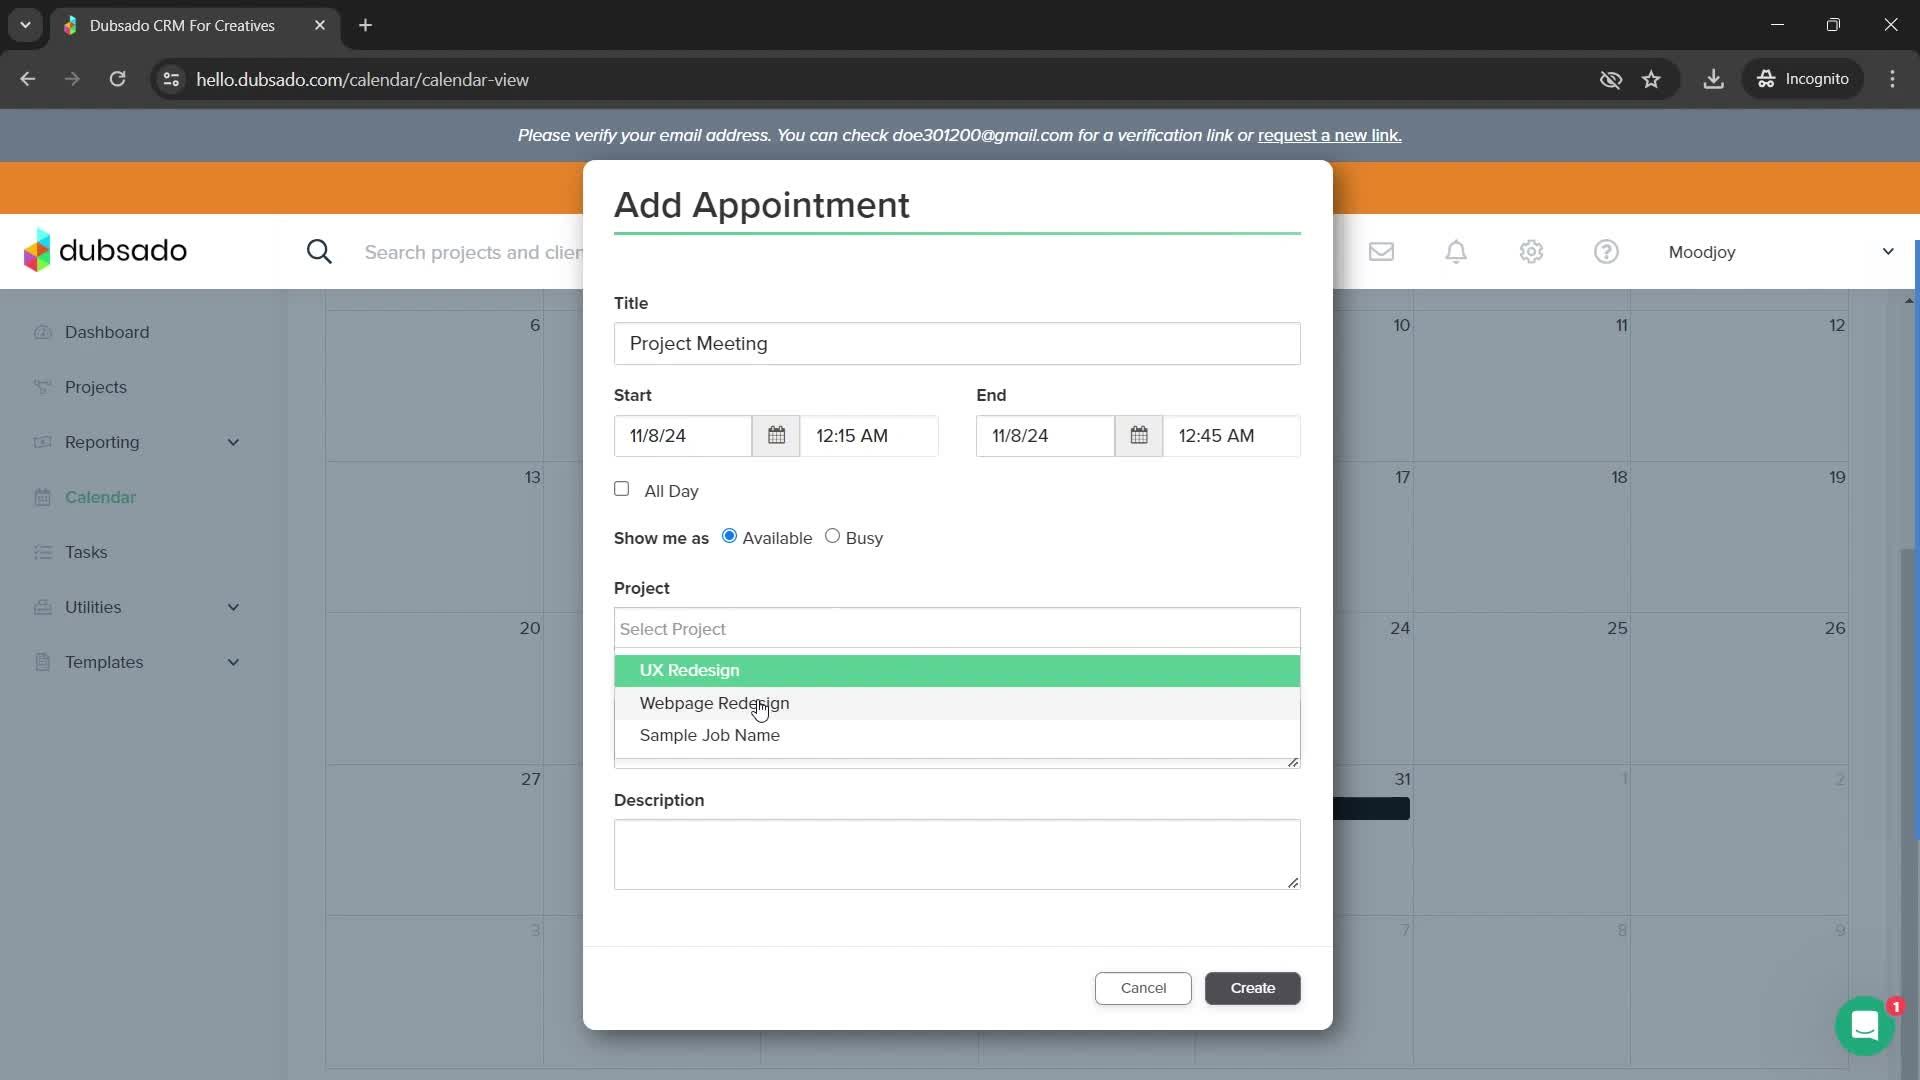Open Calendar from the sidebar

click(x=100, y=497)
